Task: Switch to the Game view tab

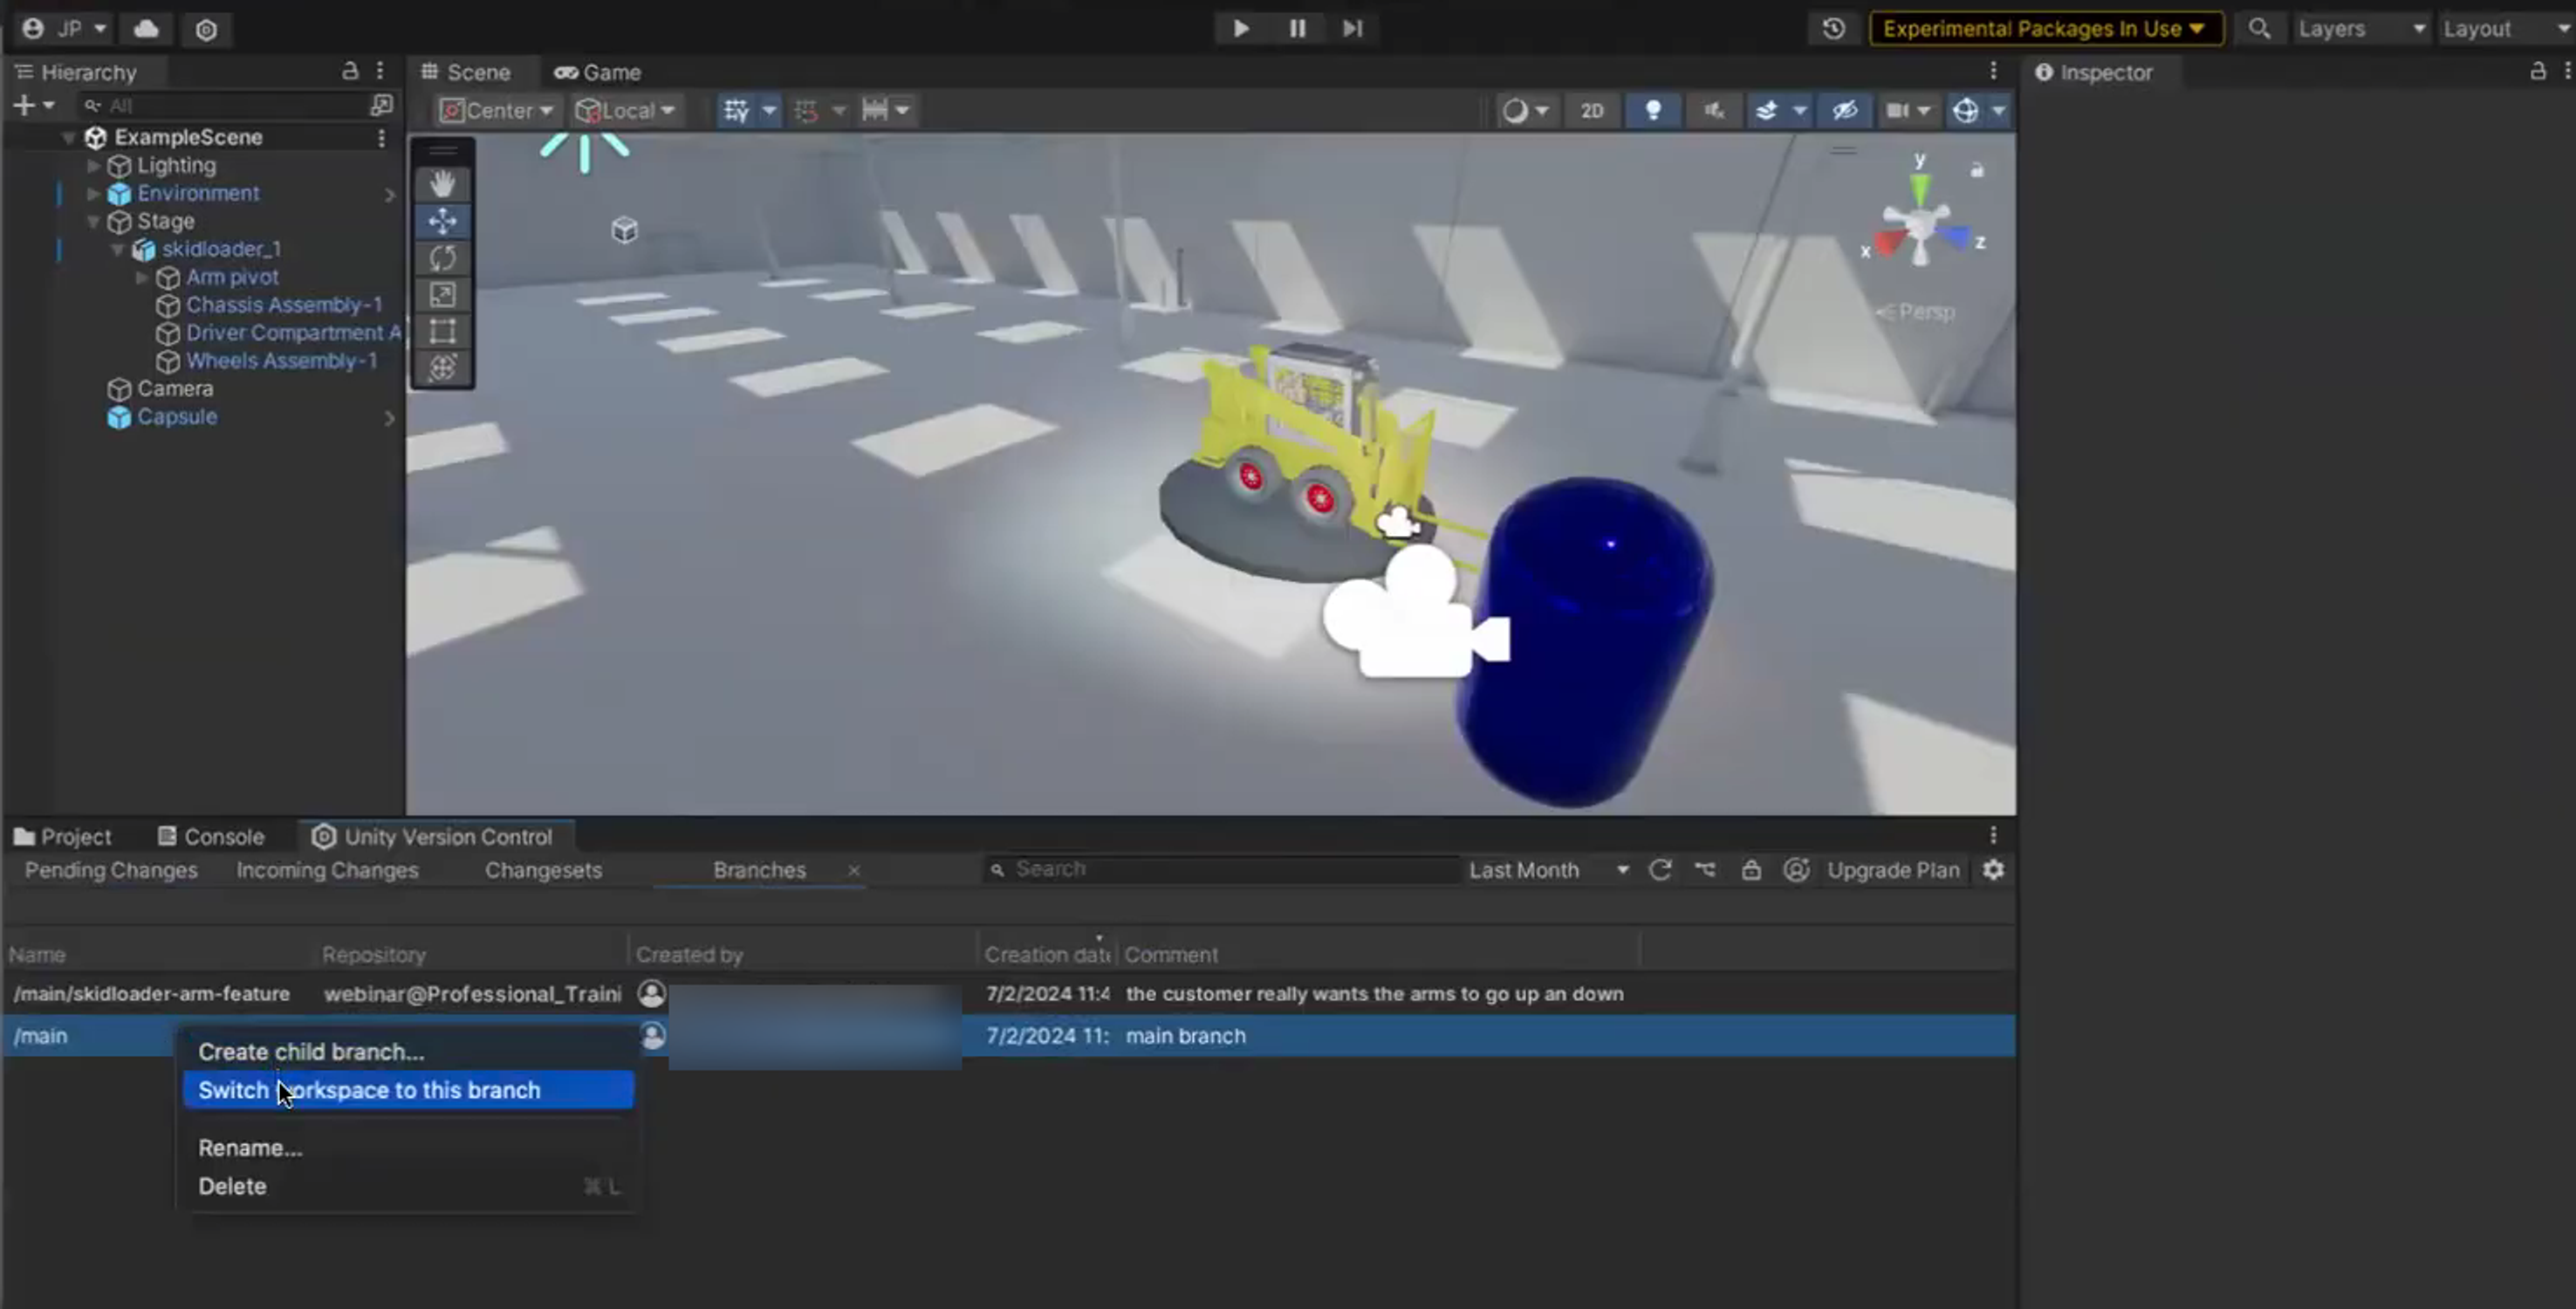Action: click(x=598, y=72)
